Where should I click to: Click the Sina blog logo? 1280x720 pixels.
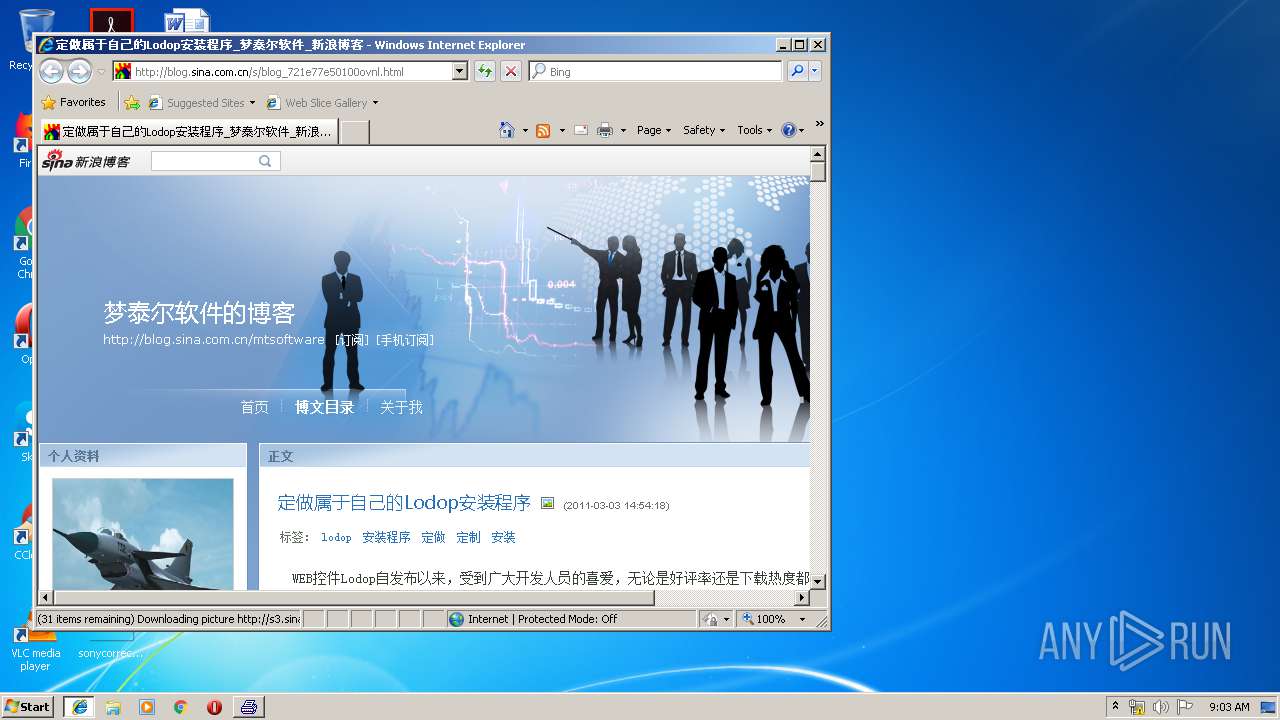[x=86, y=161]
